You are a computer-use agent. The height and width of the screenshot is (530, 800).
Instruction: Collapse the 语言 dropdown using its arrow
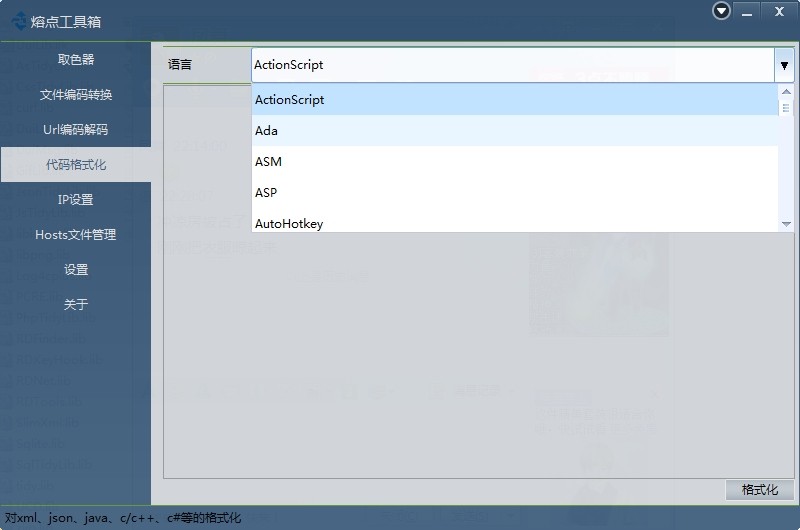783,65
